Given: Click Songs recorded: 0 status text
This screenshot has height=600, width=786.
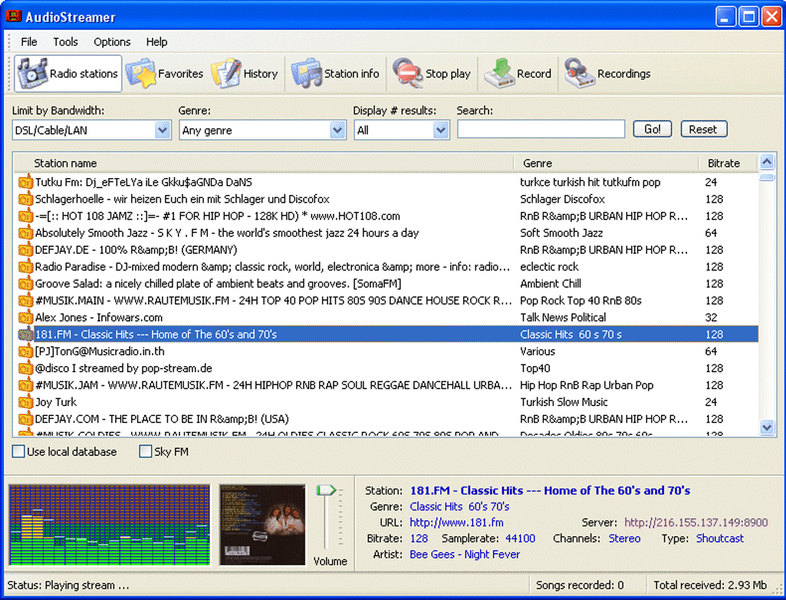Looking at the screenshot, I should tap(580, 585).
